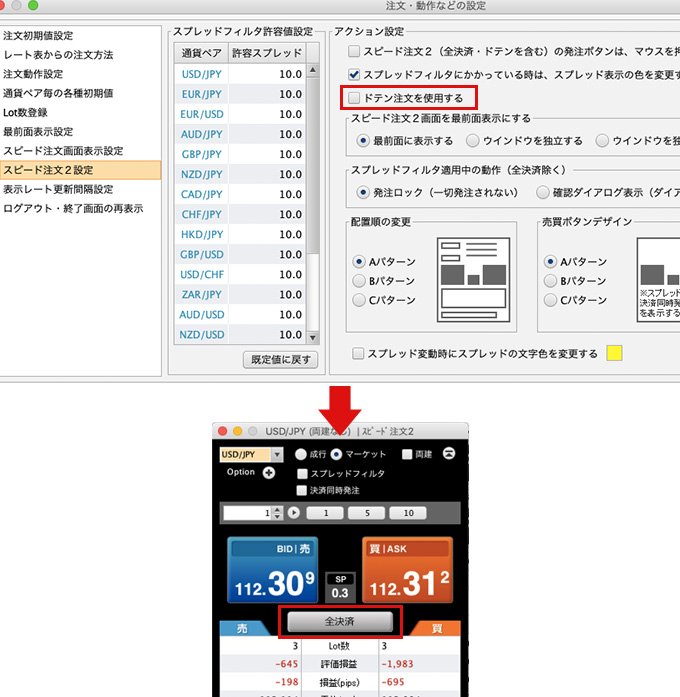Screen dimensions: 680x697
Task: Click the lot quantity stepper arrows
Action: 278,513
